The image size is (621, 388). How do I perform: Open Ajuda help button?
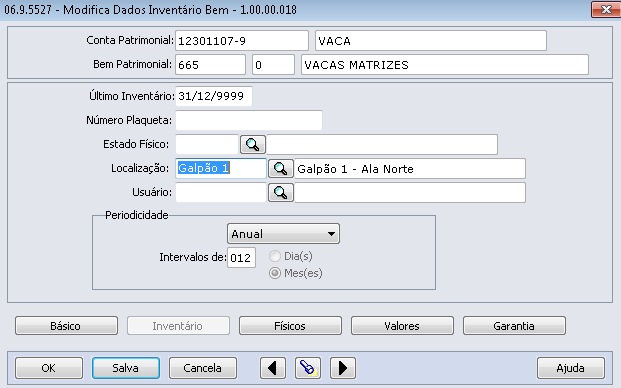[x=571, y=368]
